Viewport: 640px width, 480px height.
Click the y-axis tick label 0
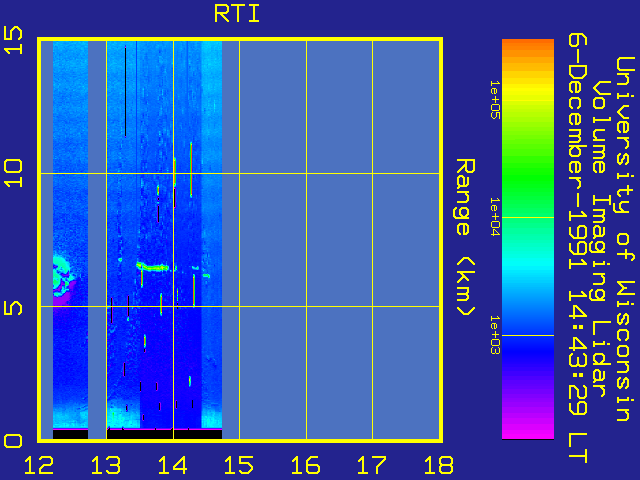[13, 441]
